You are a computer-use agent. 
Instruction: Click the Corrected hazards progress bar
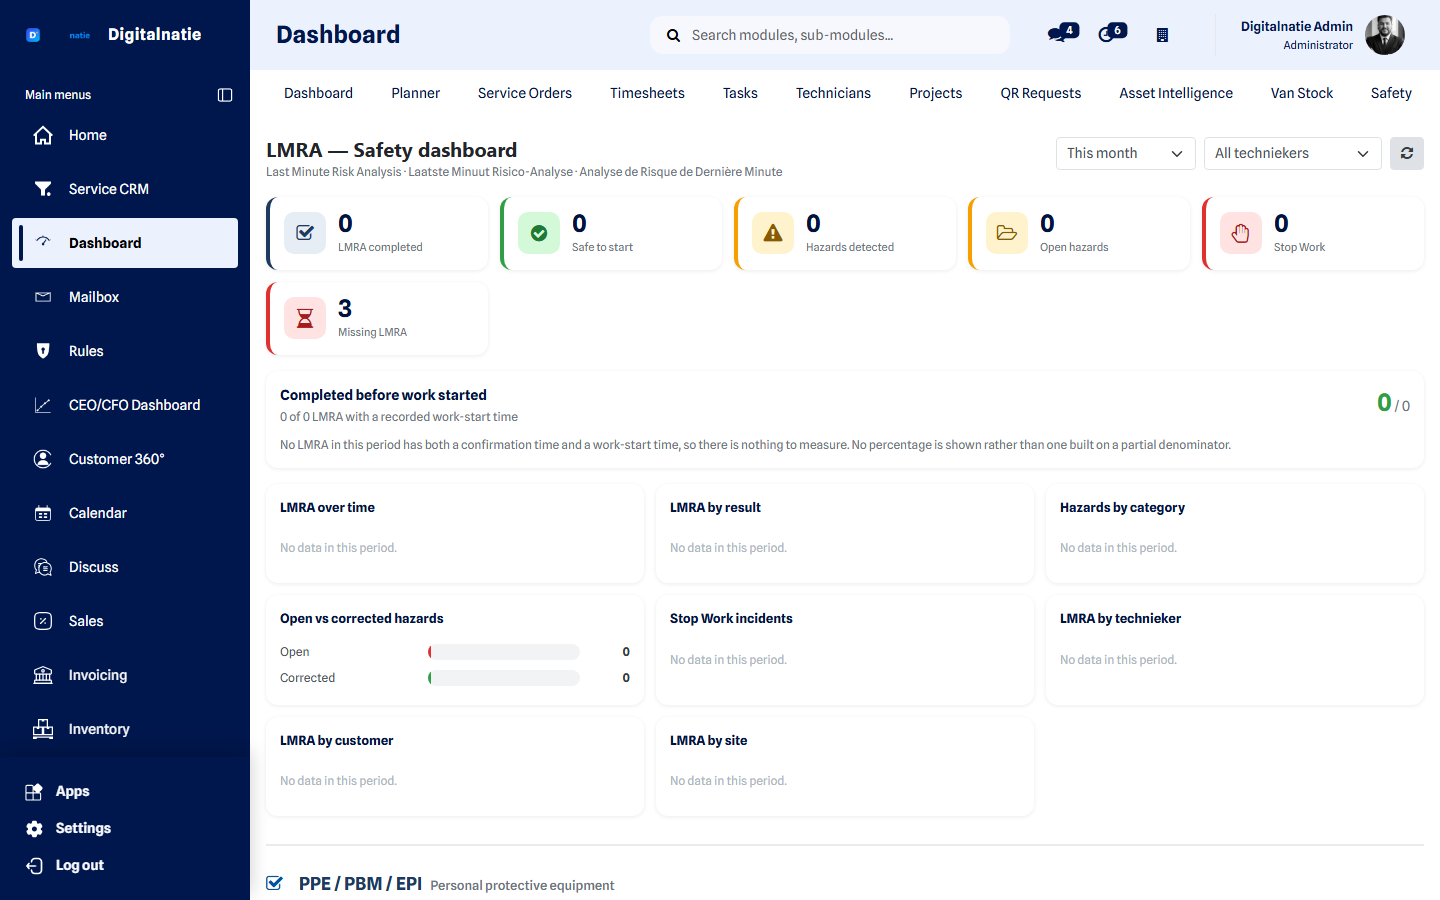tap(504, 678)
